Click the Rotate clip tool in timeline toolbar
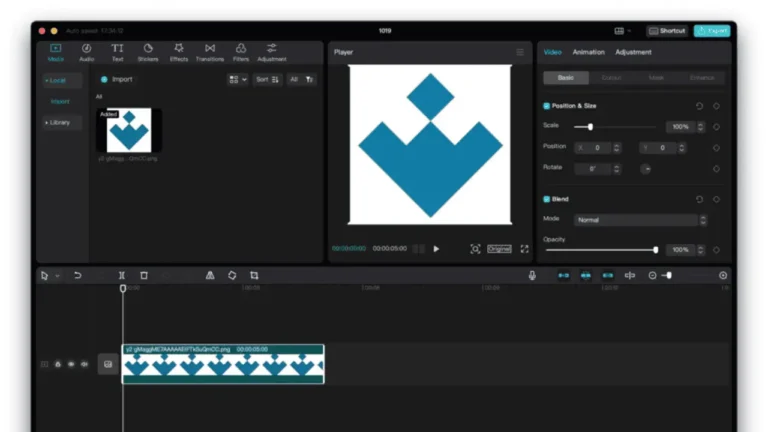 point(232,275)
